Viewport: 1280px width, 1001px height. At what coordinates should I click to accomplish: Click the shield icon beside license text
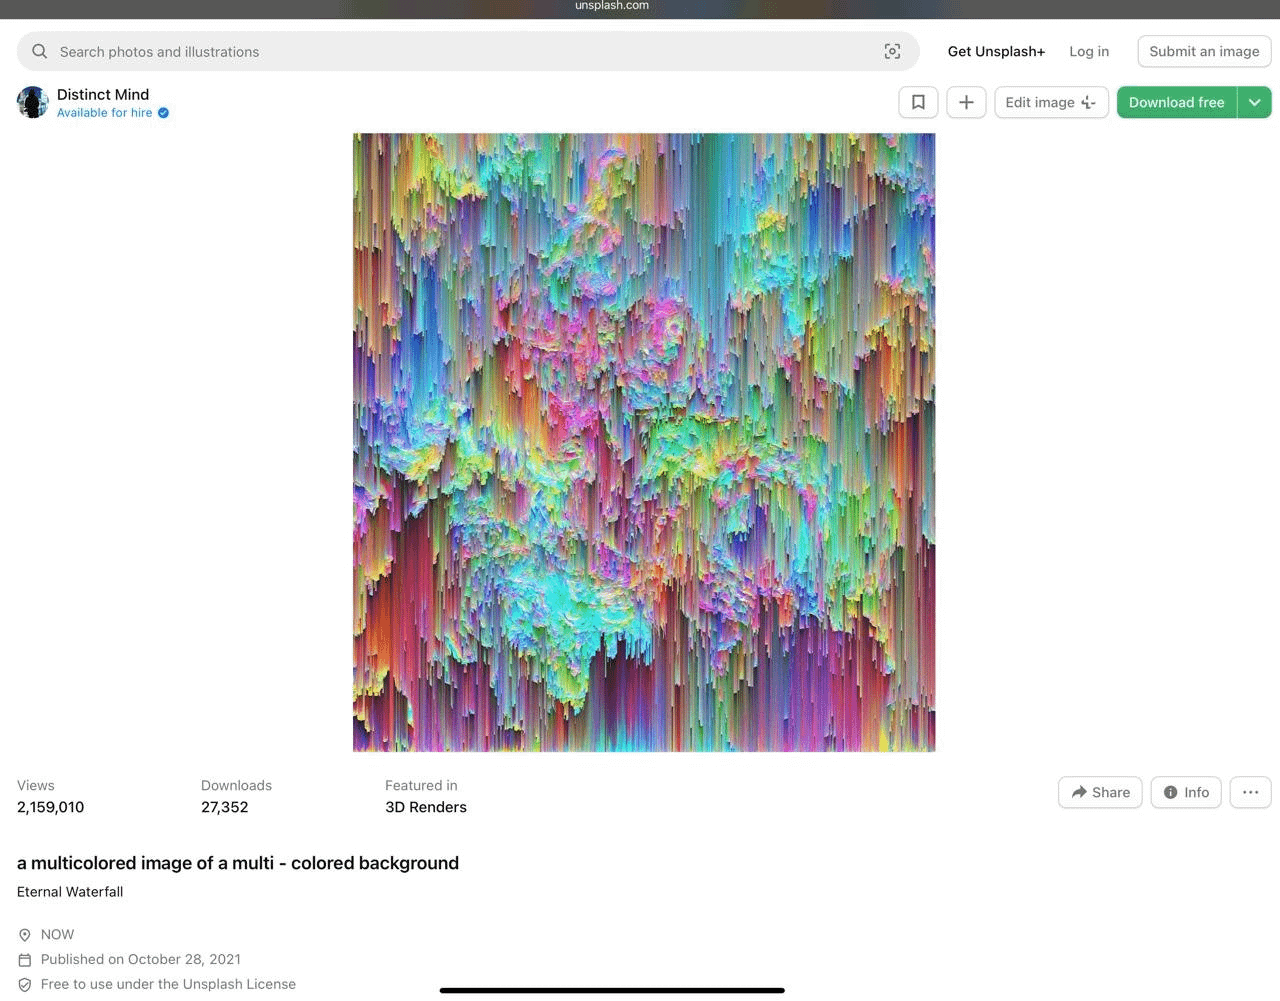point(25,985)
